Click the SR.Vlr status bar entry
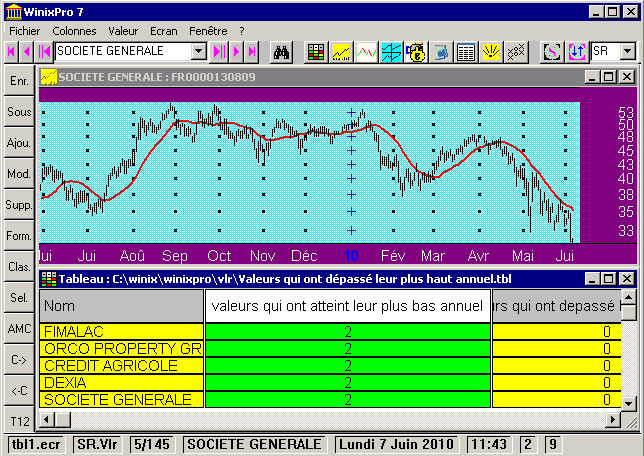The width and height of the screenshot is (644, 456). (x=98, y=444)
